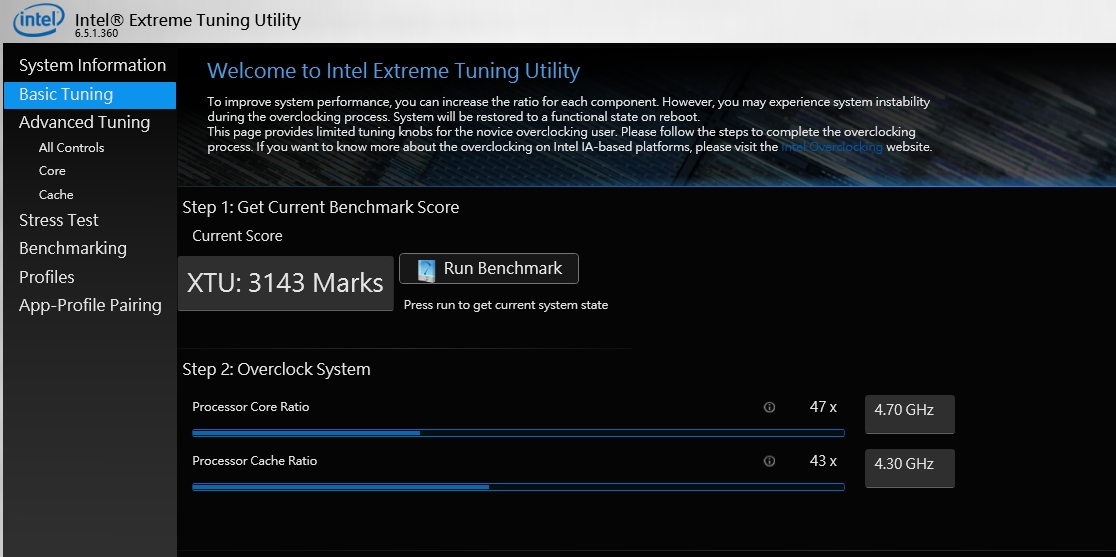Image resolution: width=1116 pixels, height=557 pixels.
Task: Open App-Profile Pairing section
Action: 90,305
